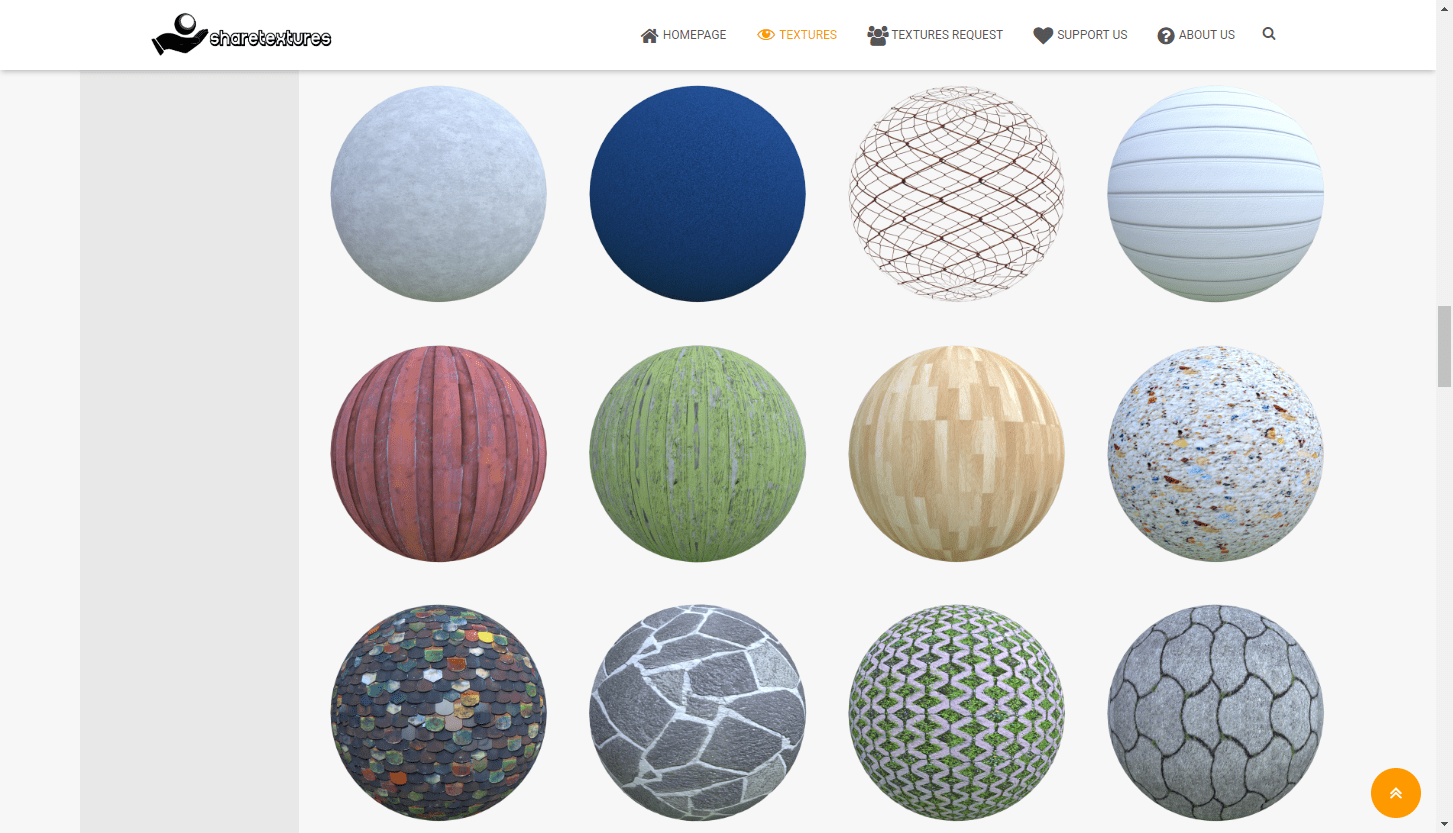The height and width of the screenshot is (833, 1453).
Task: Open the wire mesh net texture sphere
Action: (x=956, y=193)
